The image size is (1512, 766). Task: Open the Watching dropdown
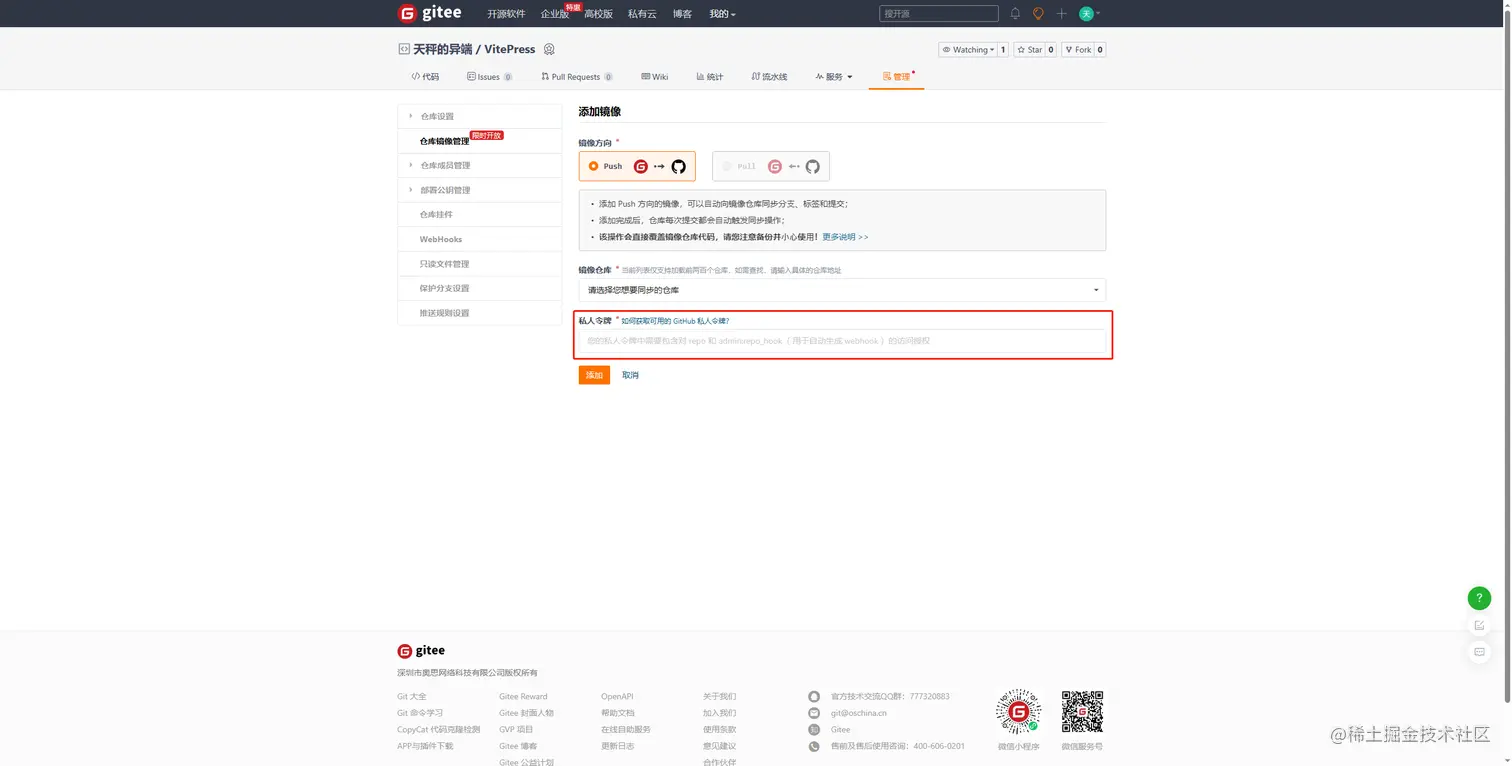click(968, 49)
